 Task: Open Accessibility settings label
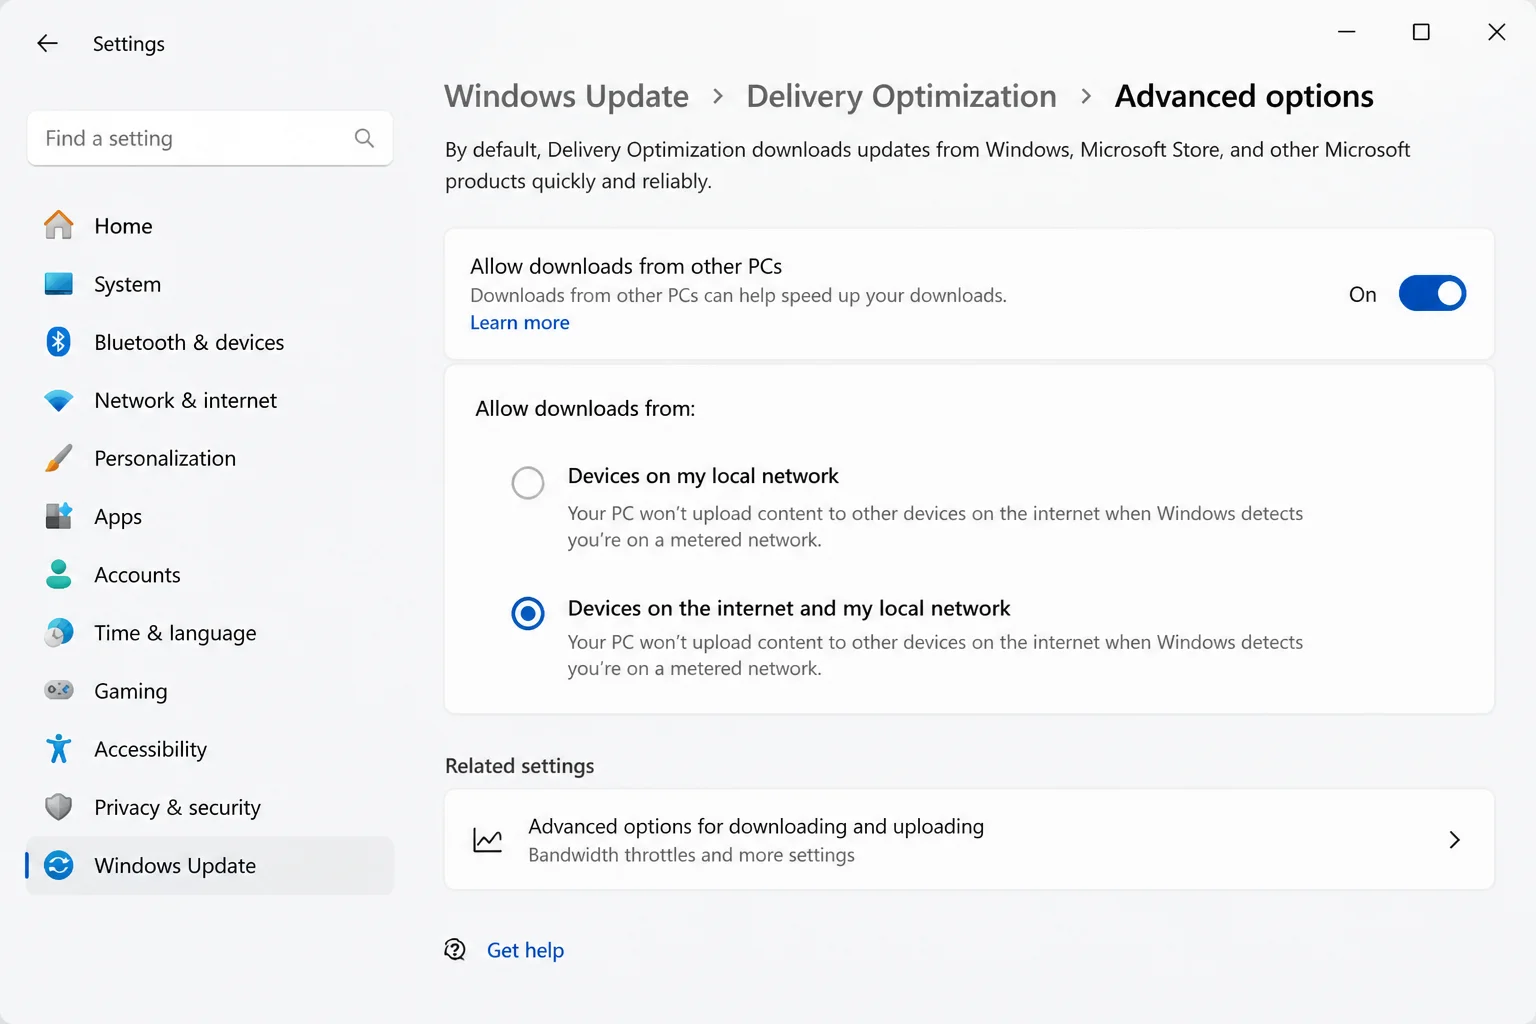[x=151, y=749]
